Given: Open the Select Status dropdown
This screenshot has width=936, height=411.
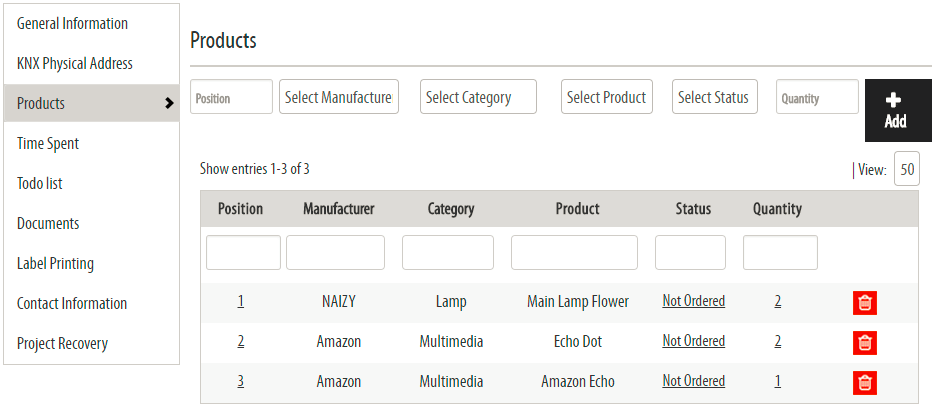Looking at the screenshot, I should (x=715, y=97).
